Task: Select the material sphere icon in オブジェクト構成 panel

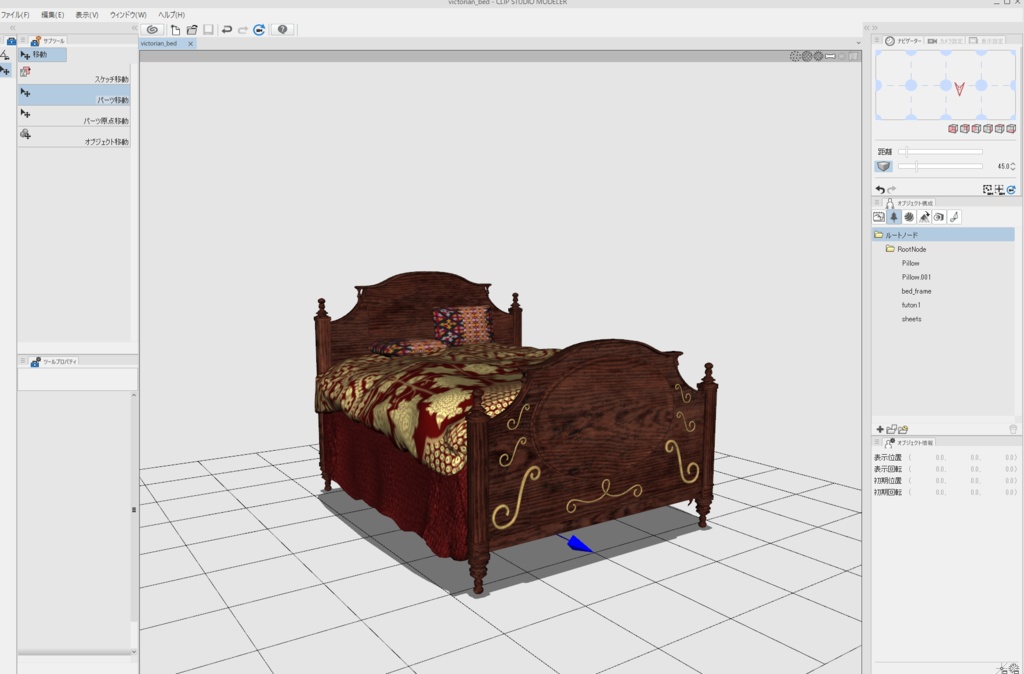Action: [911, 216]
